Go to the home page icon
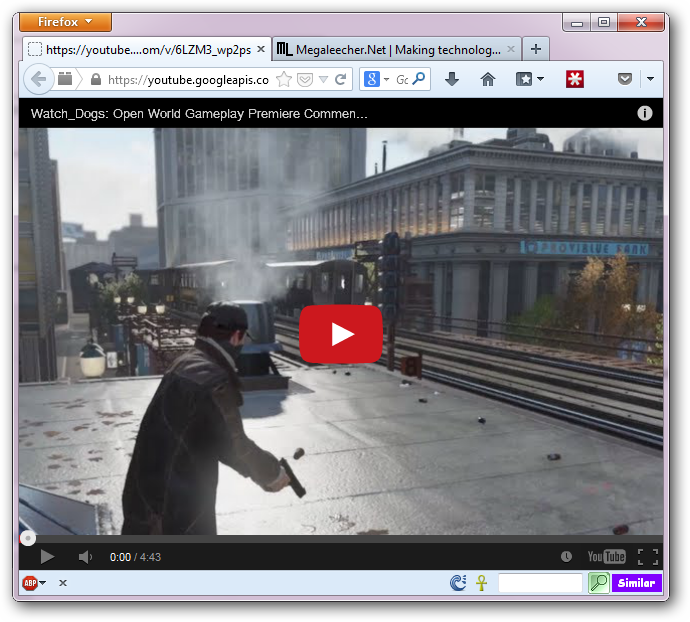Viewport: 690px width, 622px height. (488, 79)
